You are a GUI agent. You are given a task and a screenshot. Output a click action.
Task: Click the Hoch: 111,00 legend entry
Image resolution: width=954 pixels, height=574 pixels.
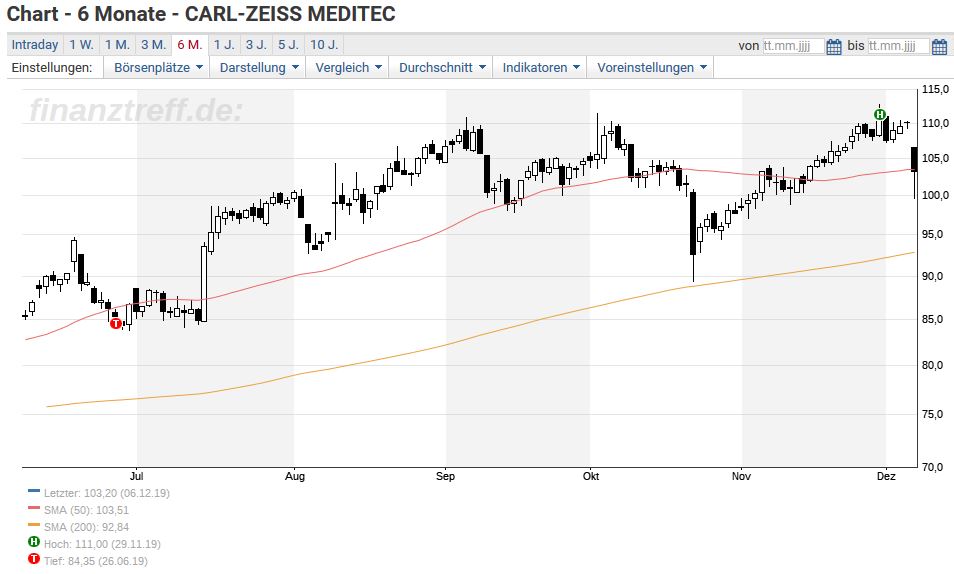pos(102,544)
